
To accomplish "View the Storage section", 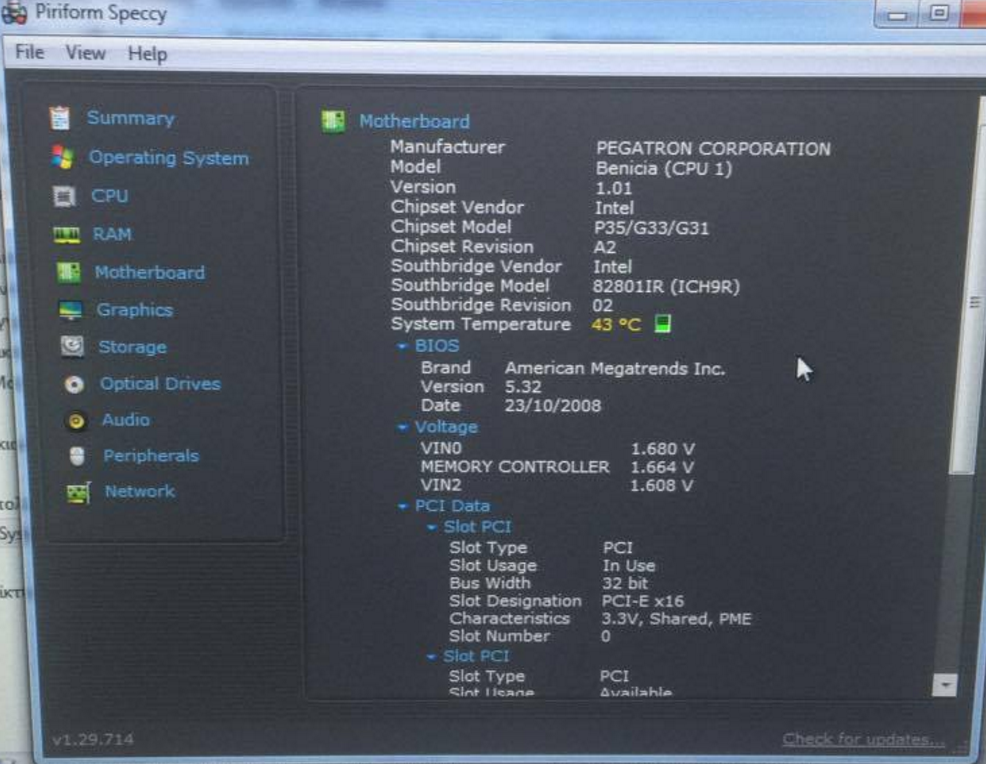I will [133, 347].
